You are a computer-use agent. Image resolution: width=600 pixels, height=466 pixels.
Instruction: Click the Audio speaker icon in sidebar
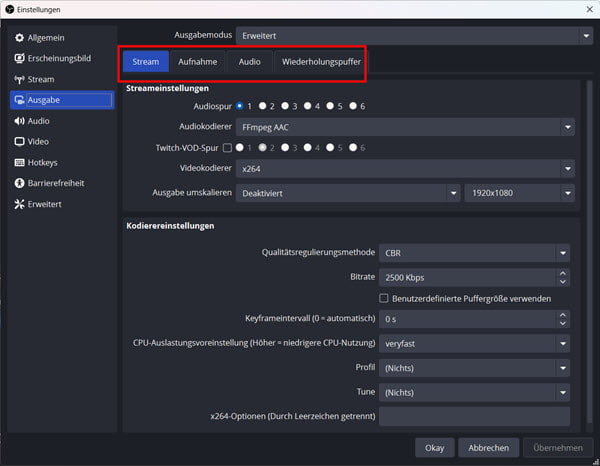19,121
